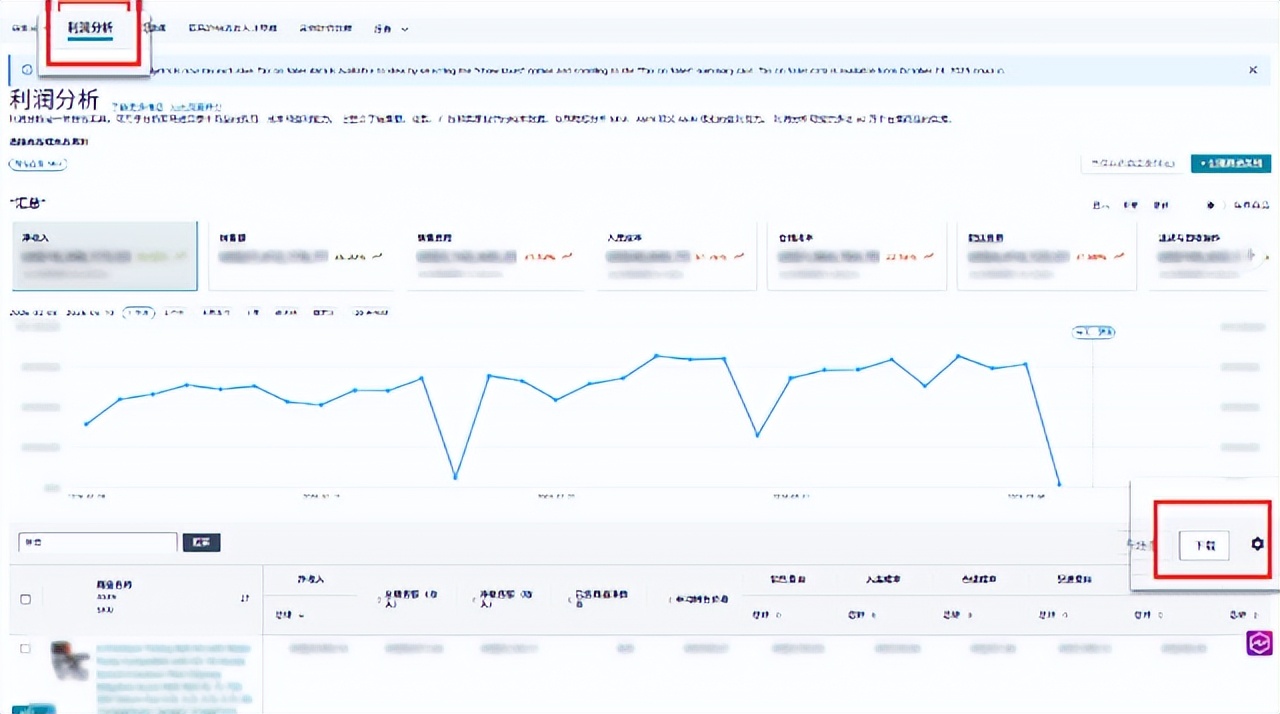The image size is (1280, 714).
Task: Open the dropdown left of teal button
Action: [x=1132, y=163]
